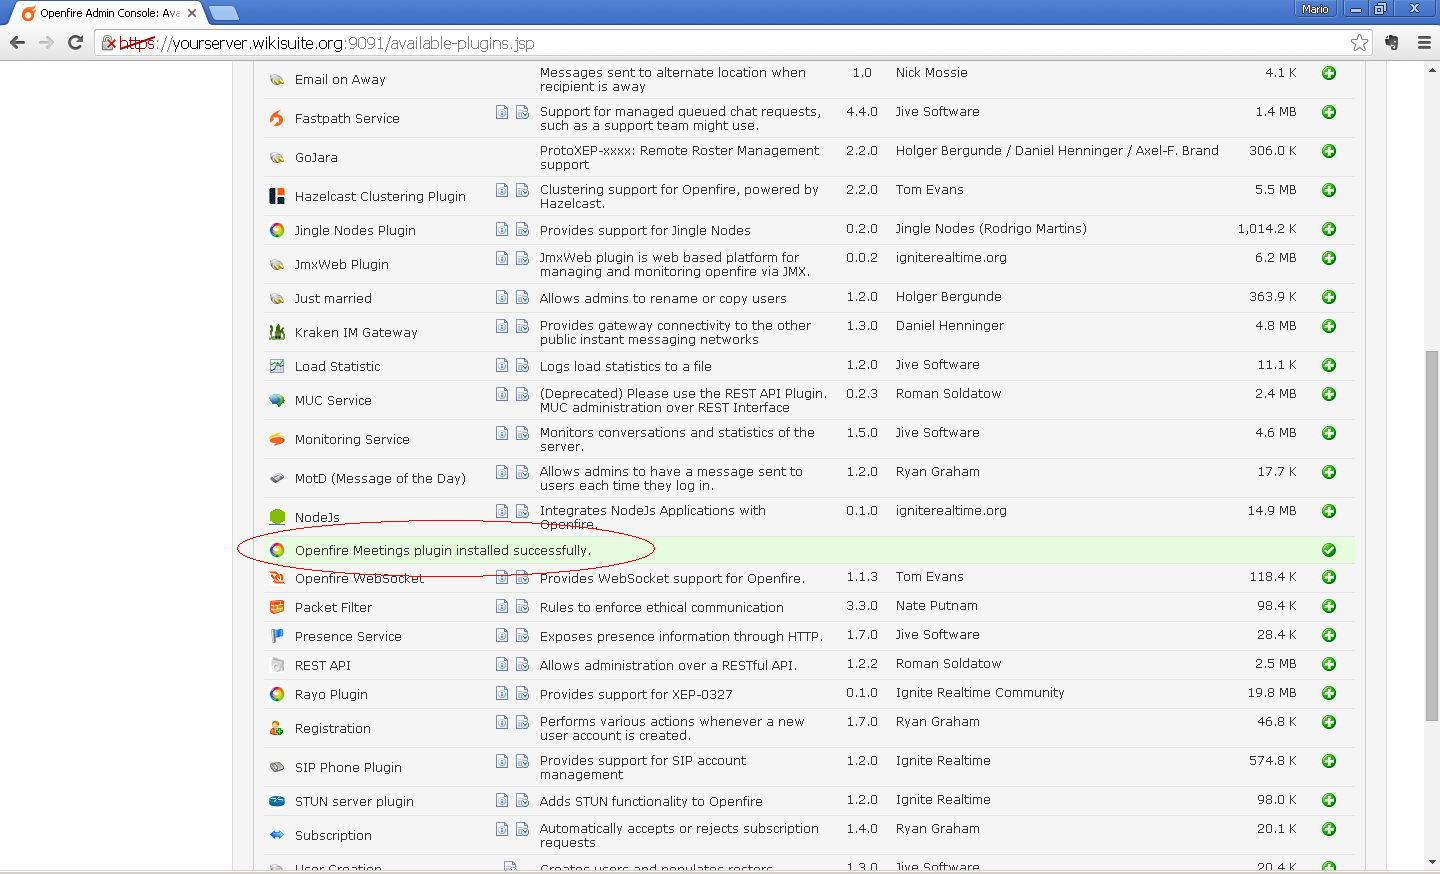Click the scroll down arrow of scrollbar
1440x874 pixels.
pyautogui.click(x=1432, y=861)
